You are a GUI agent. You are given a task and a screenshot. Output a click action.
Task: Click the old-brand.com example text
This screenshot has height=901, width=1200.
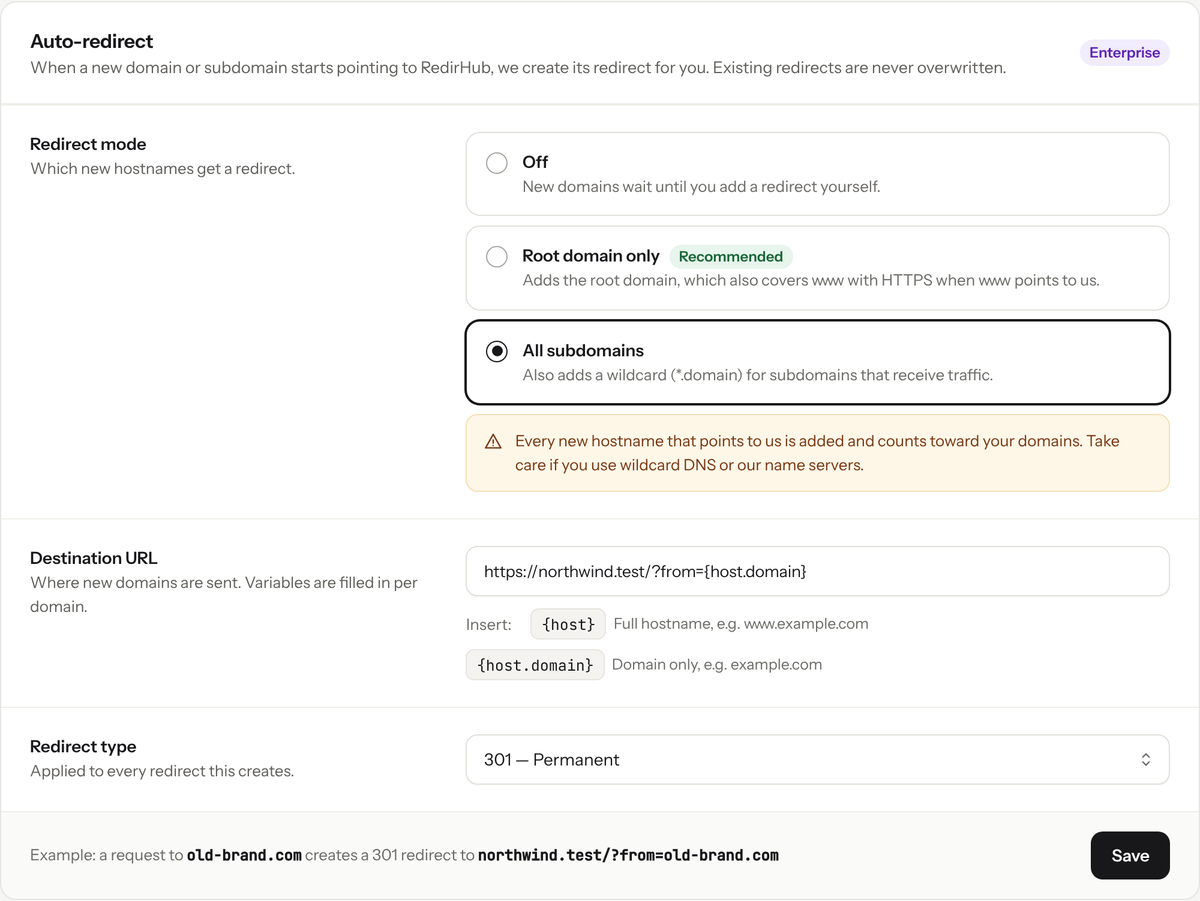pyautogui.click(x=244, y=855)
